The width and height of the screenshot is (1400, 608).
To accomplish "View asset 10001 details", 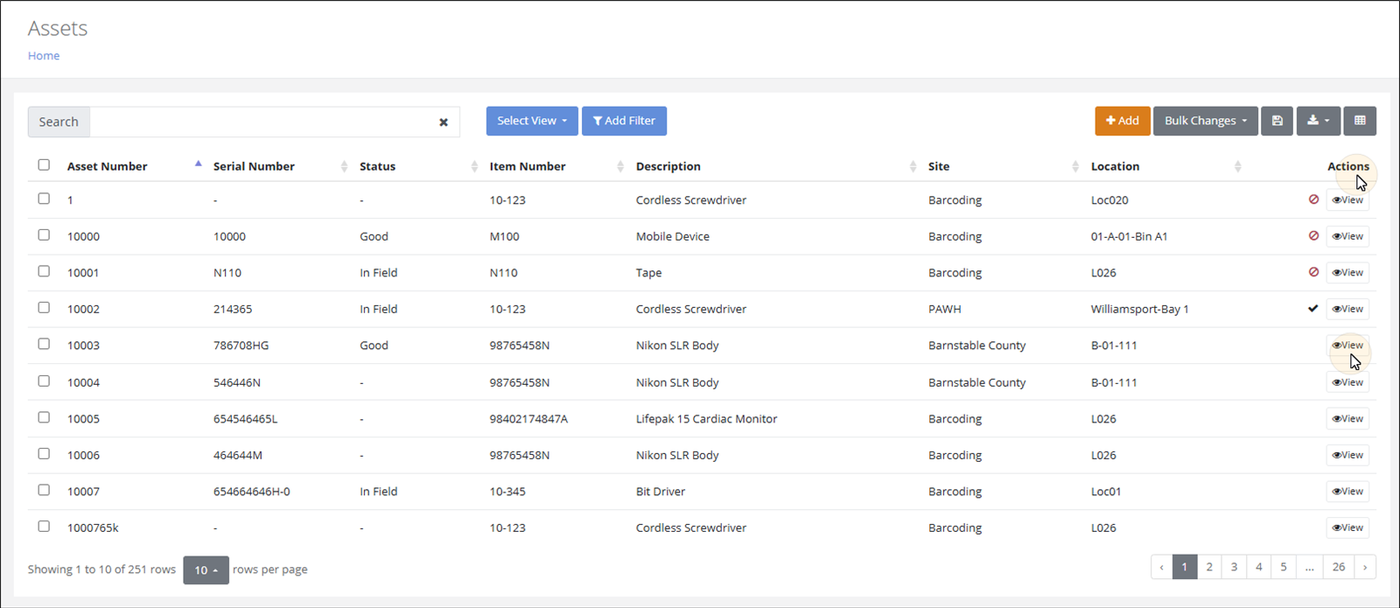I will coord(1347,272).
